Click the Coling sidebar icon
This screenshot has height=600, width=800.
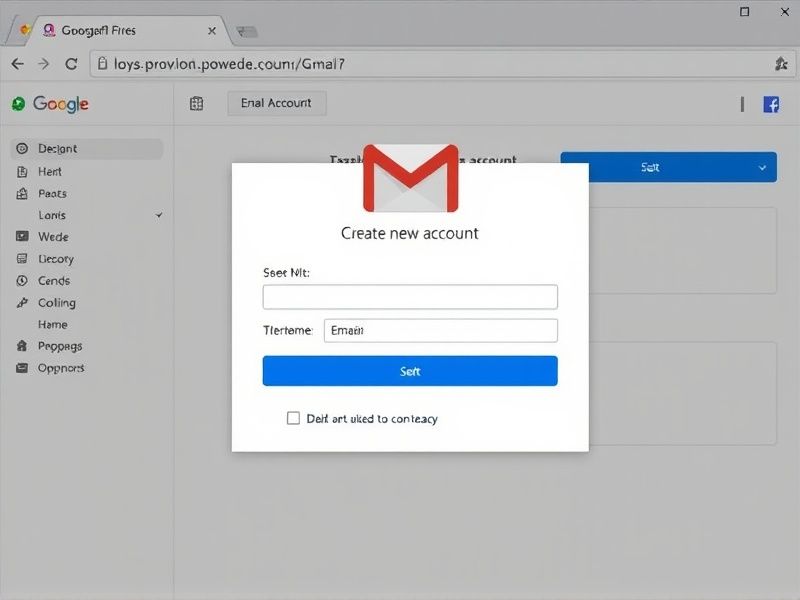pyautogui.click(x=22, y=303)
